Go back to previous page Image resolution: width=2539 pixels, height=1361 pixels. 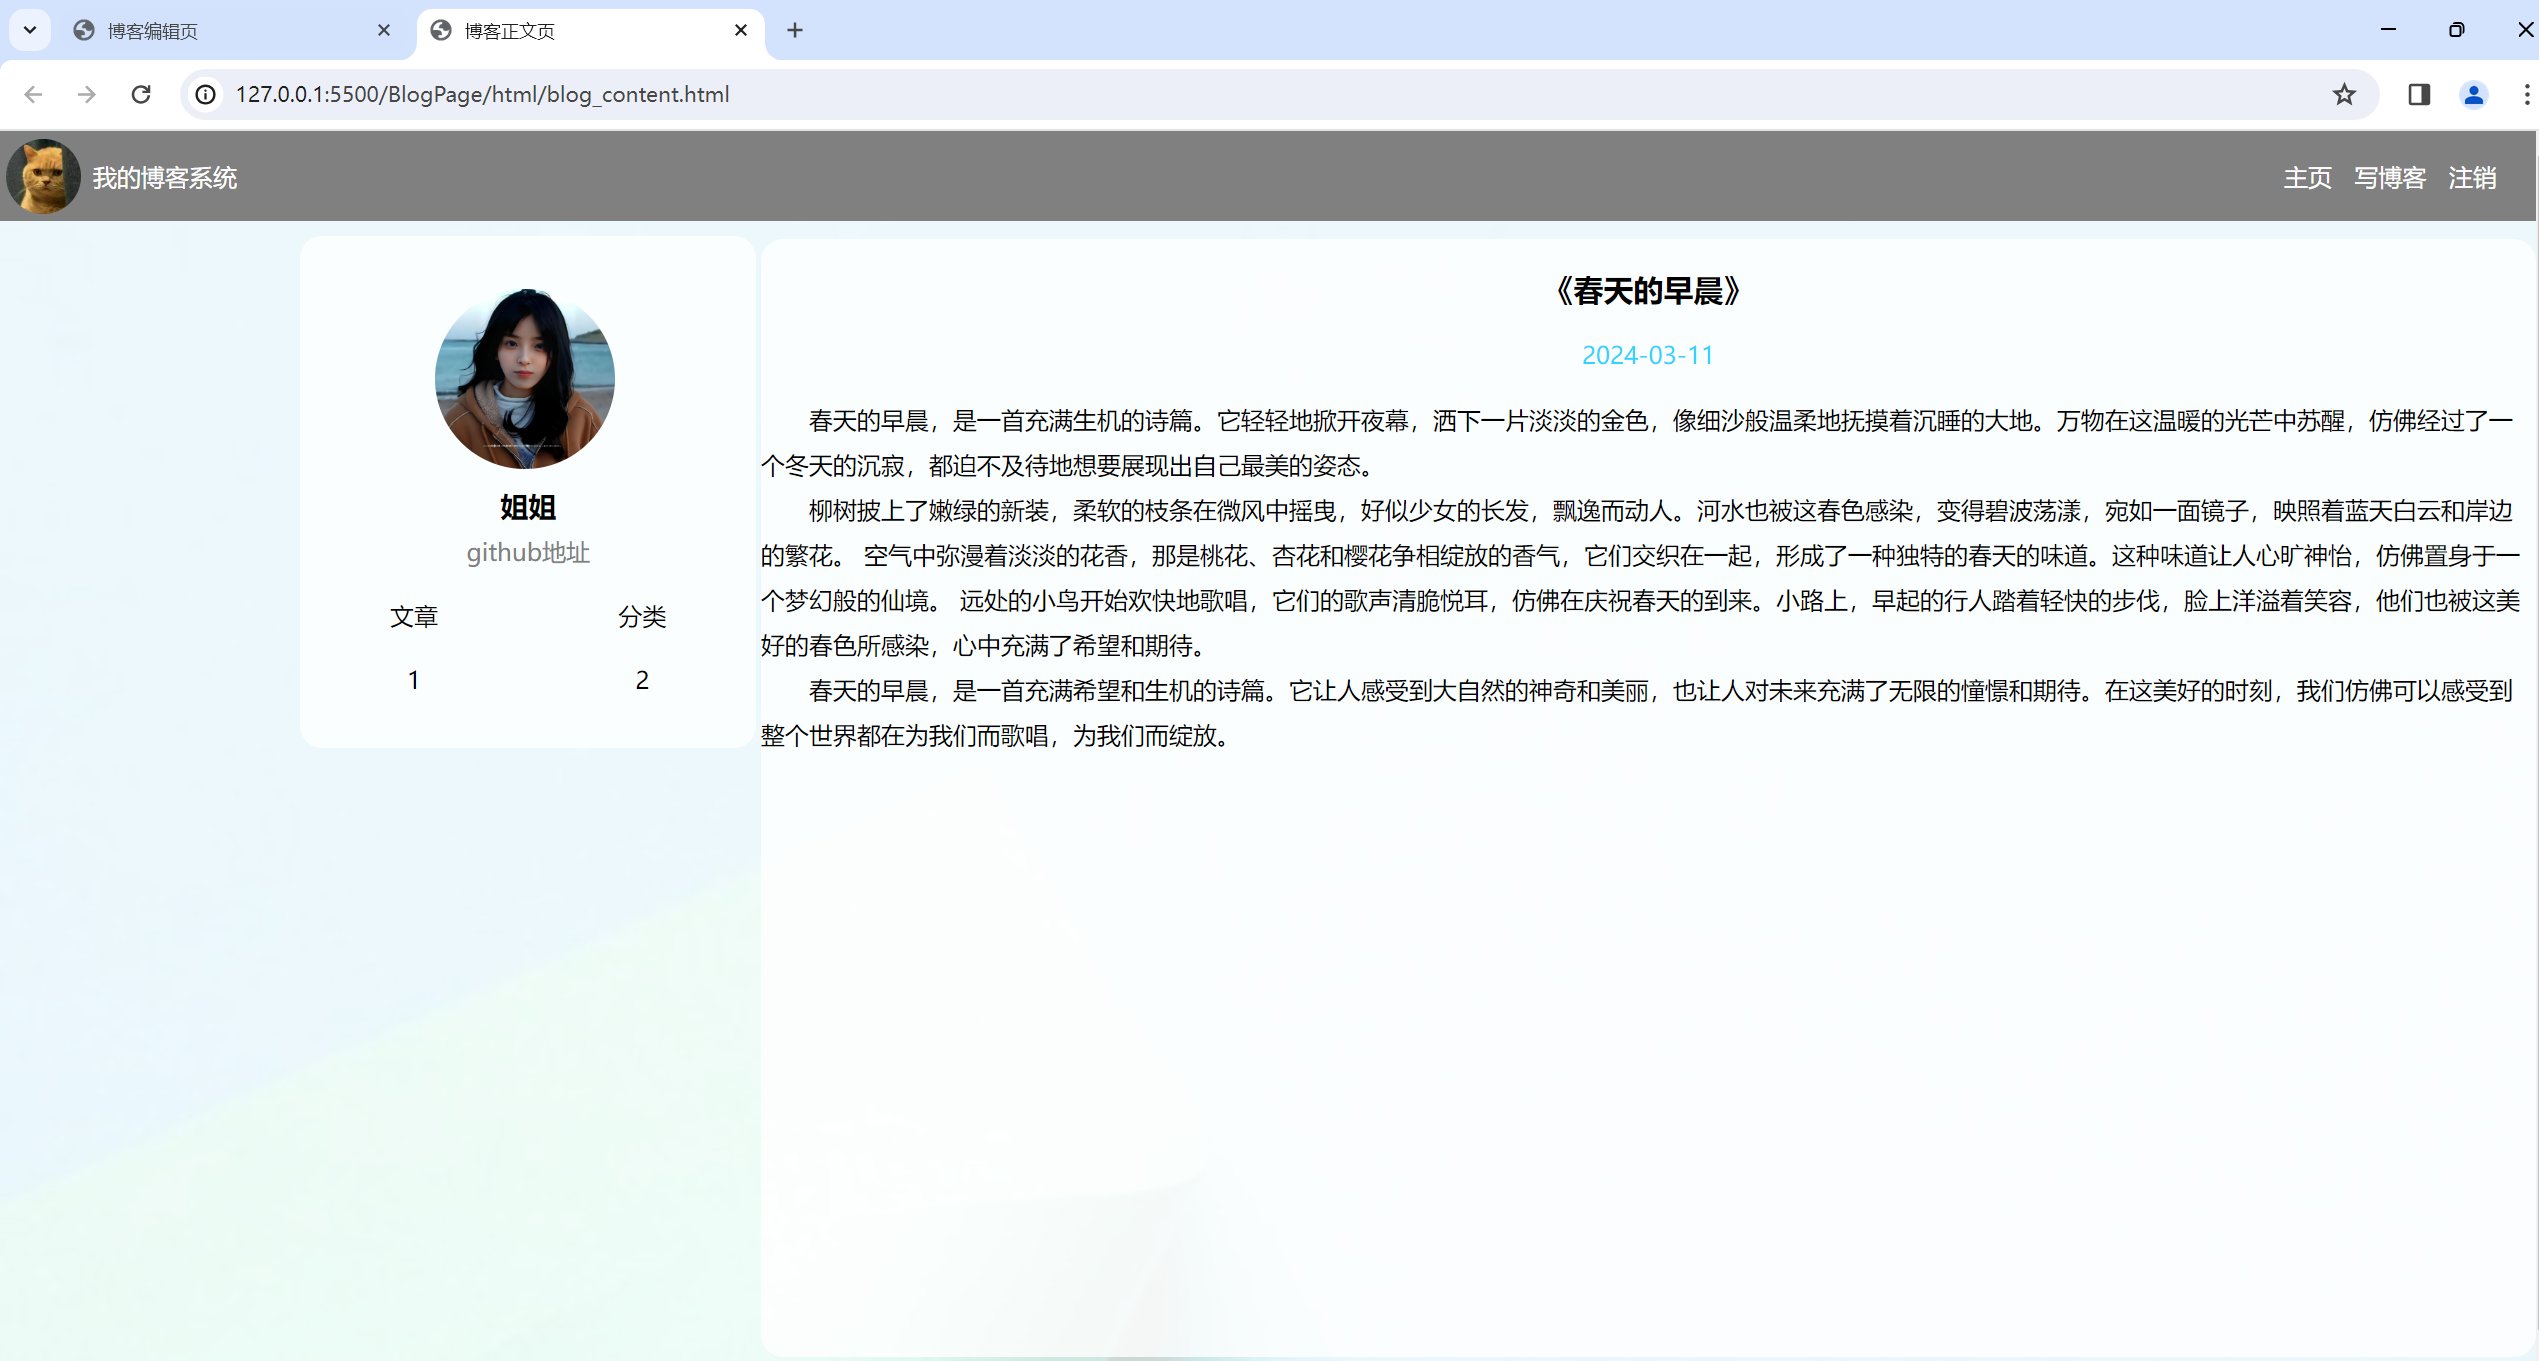(x=33, y=94)
